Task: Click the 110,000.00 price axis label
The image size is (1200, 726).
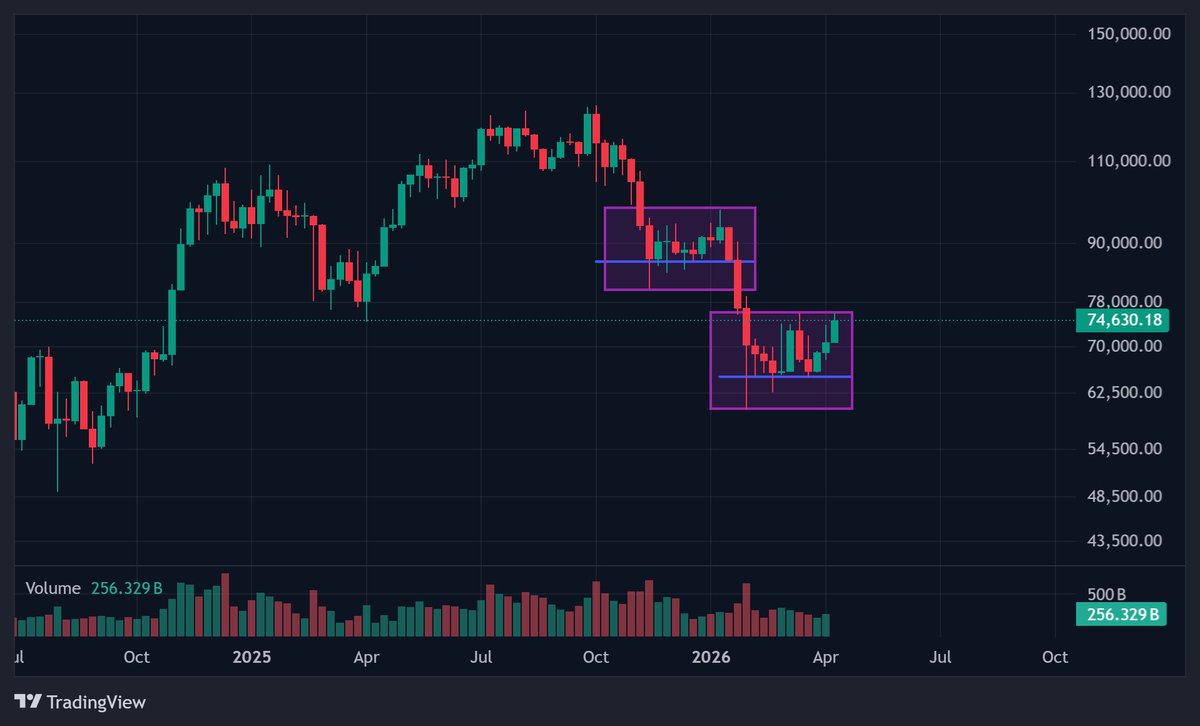Action: coord(1129,160)
